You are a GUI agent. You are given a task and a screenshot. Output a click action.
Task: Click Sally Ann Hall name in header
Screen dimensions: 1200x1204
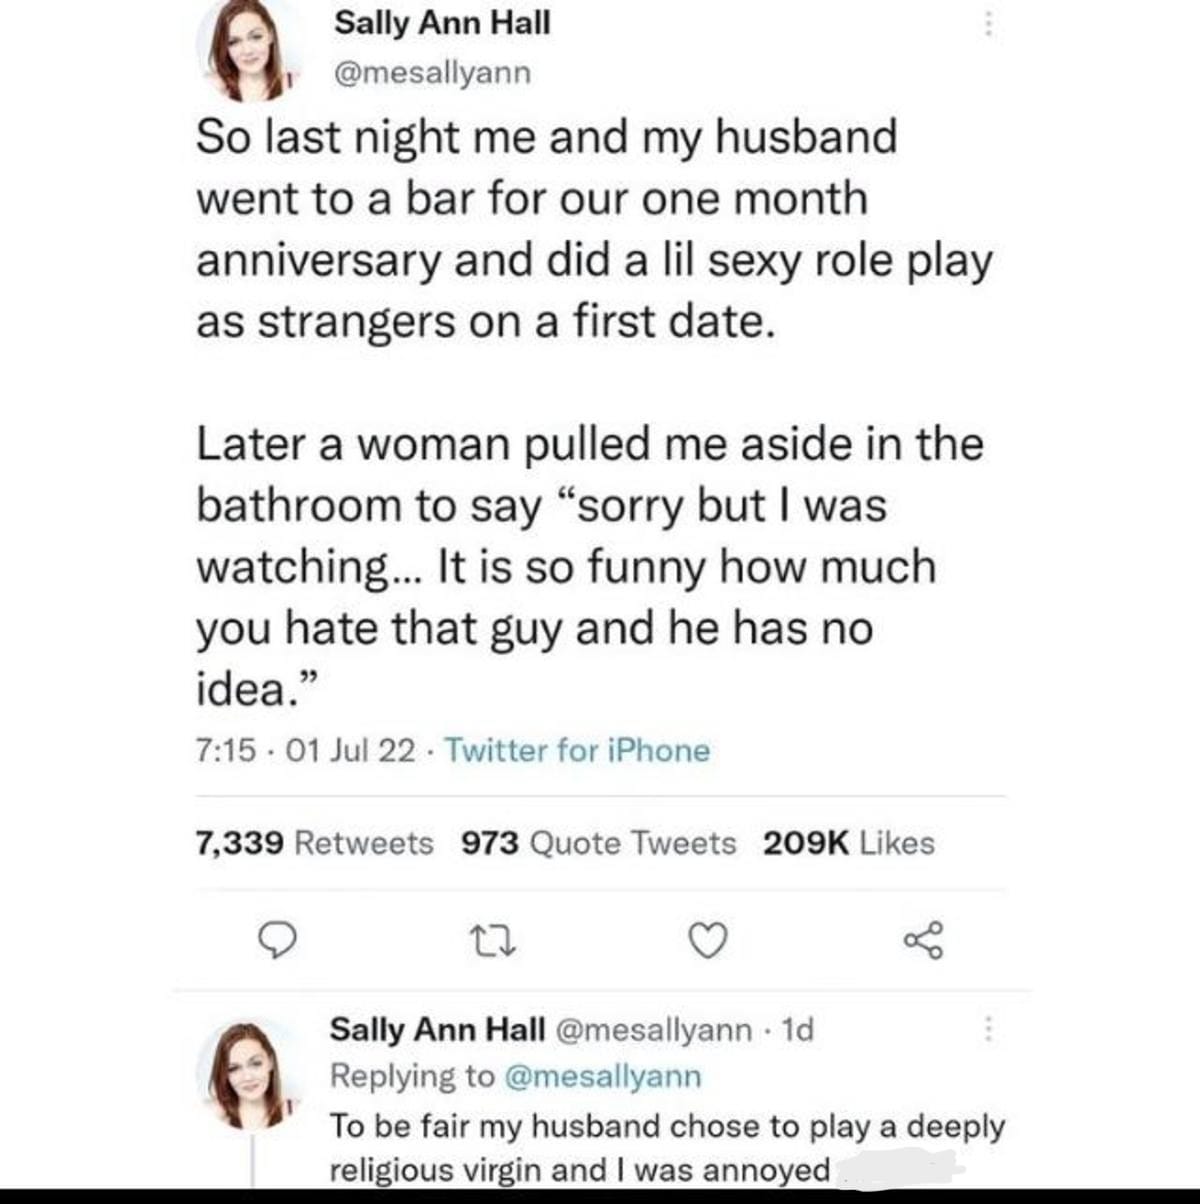(442, 23)
